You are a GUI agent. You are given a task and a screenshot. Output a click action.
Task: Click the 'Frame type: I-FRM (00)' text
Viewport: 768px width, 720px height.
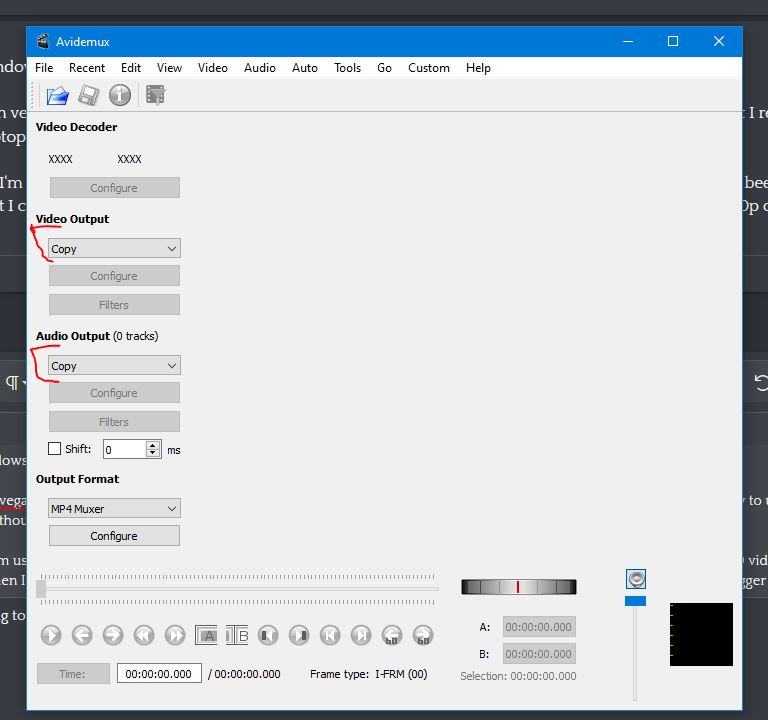pos(369,674)
